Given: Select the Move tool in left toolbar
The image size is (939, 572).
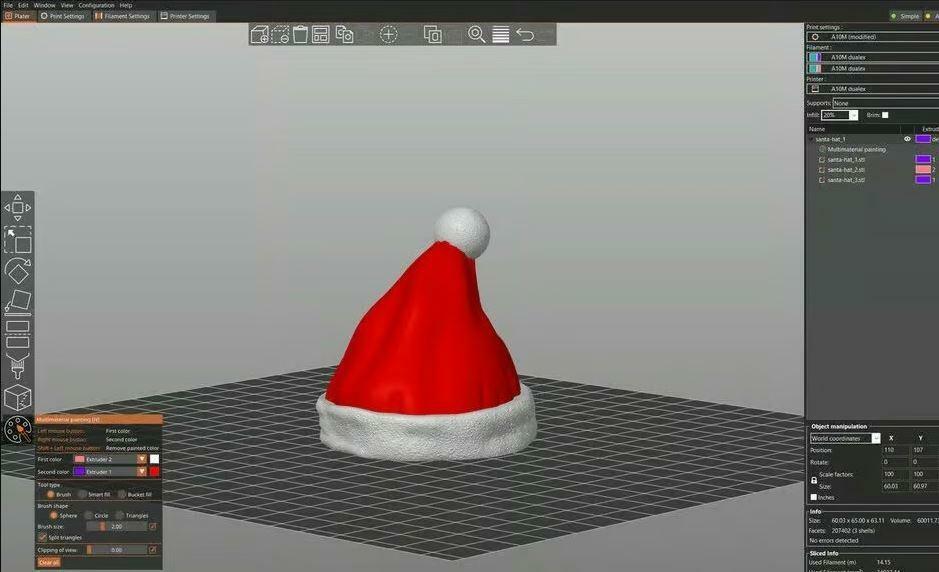Looking at the screenshot, I should coord(18,208).
